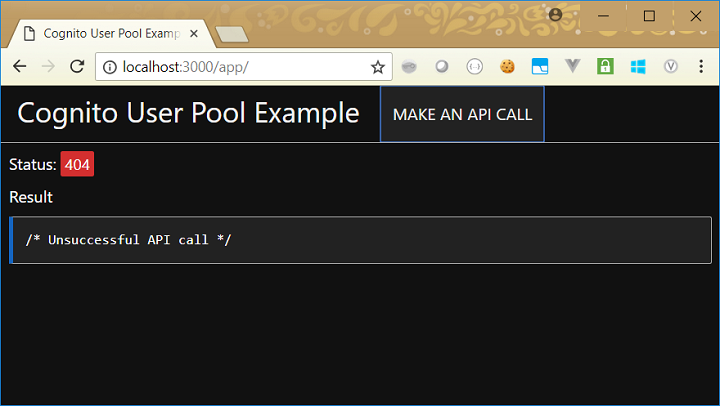720x406 pixels.
Task: Click the Vue devtools extension icon
Action: coord(572,67)
